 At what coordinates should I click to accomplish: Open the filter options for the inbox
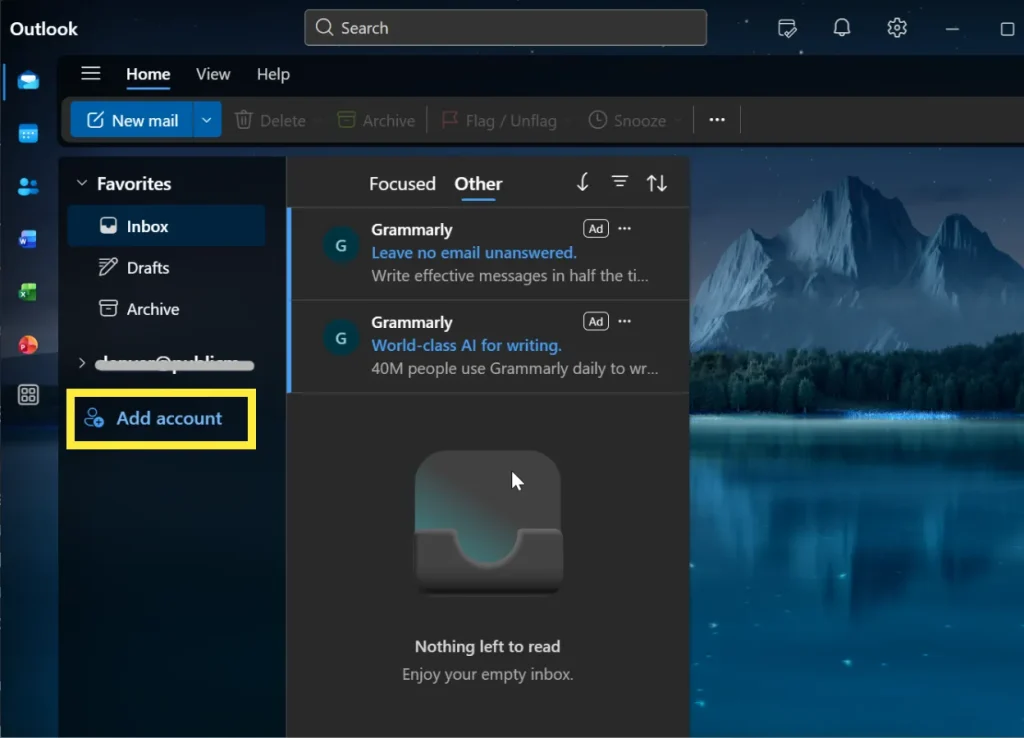tap(620, 182)
